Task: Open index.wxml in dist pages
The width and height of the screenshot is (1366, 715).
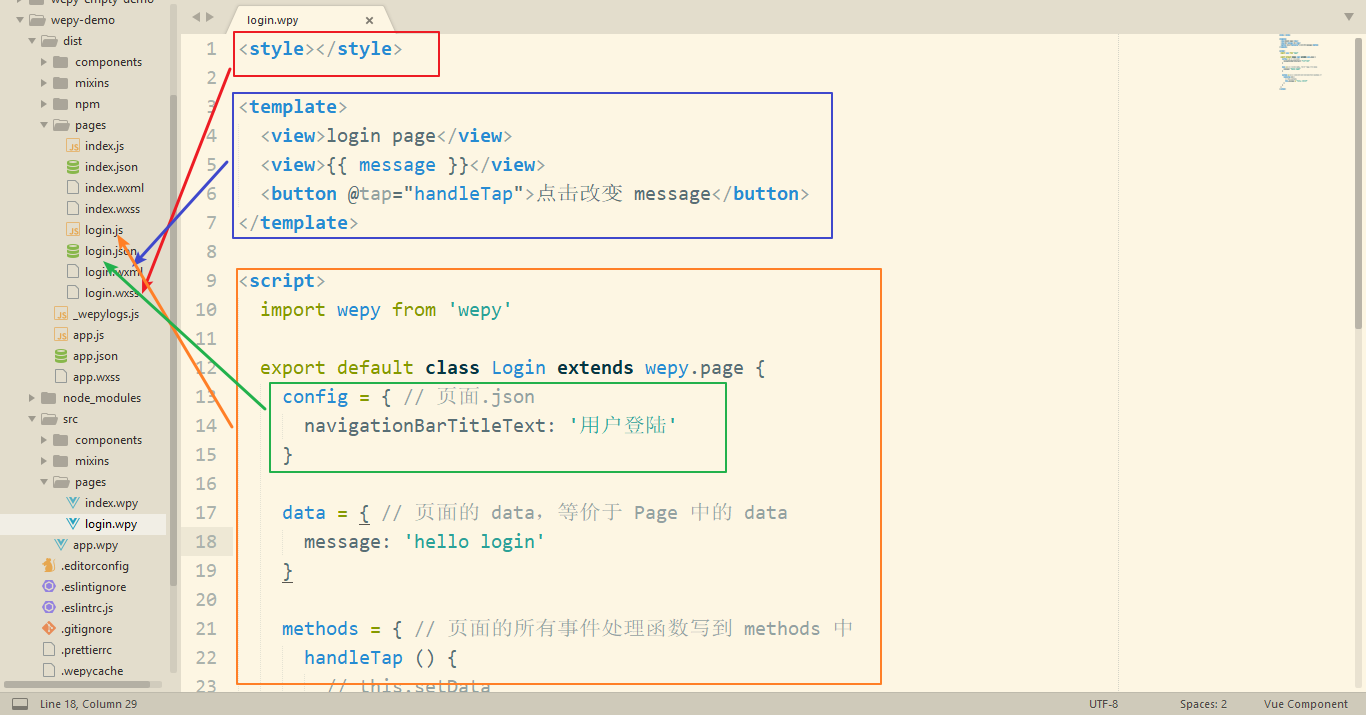Action: pos(113,188)
